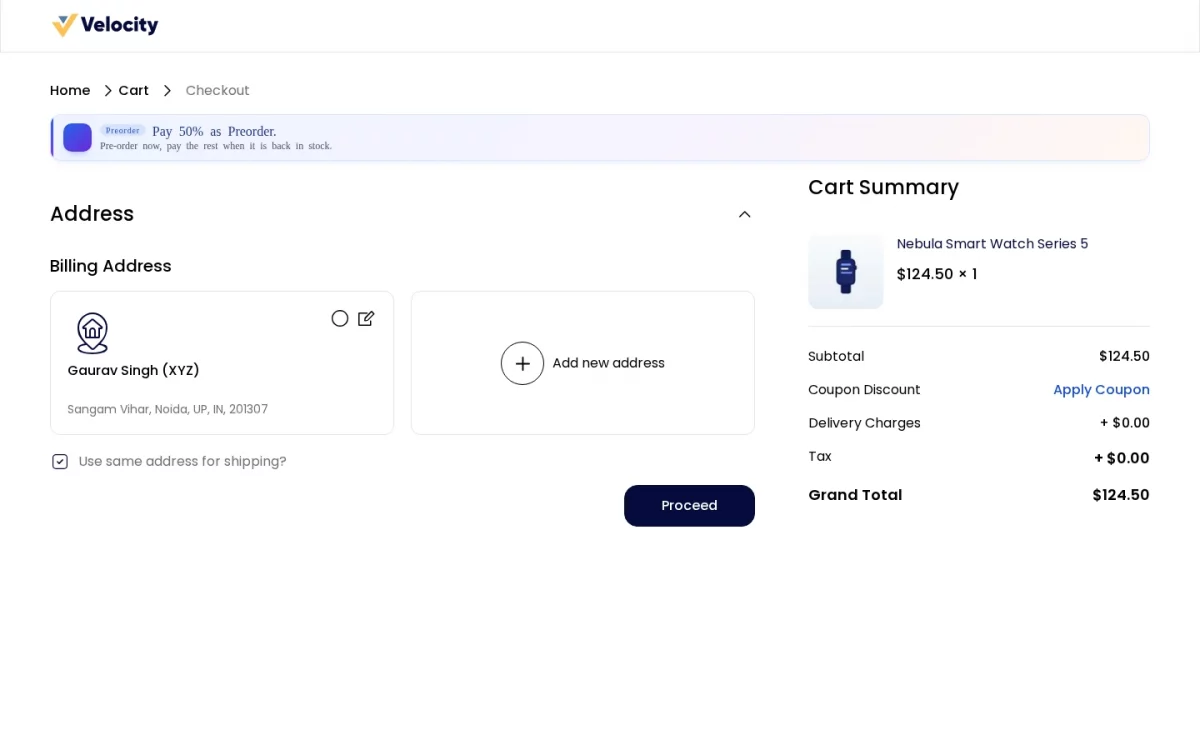This screenshot has width=1200, height=750.
Task: Click Sangam Vihar, Noida address text
Action: [168, 409]
